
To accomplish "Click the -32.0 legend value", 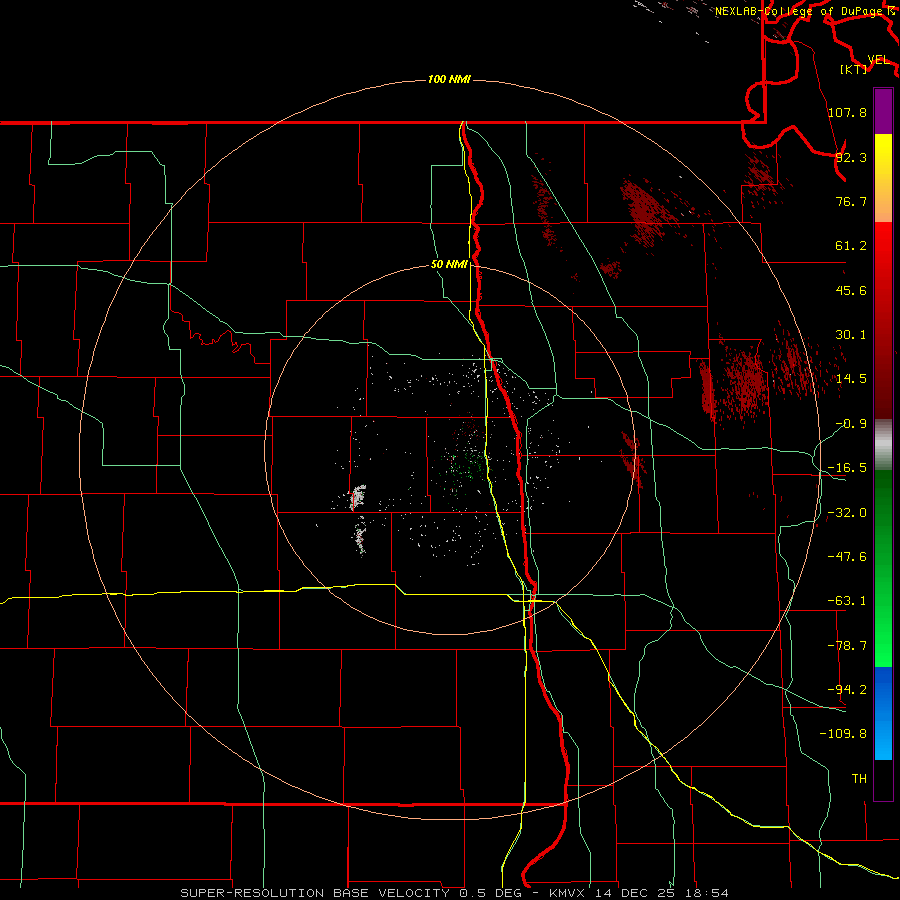I will tap(847, 513).
